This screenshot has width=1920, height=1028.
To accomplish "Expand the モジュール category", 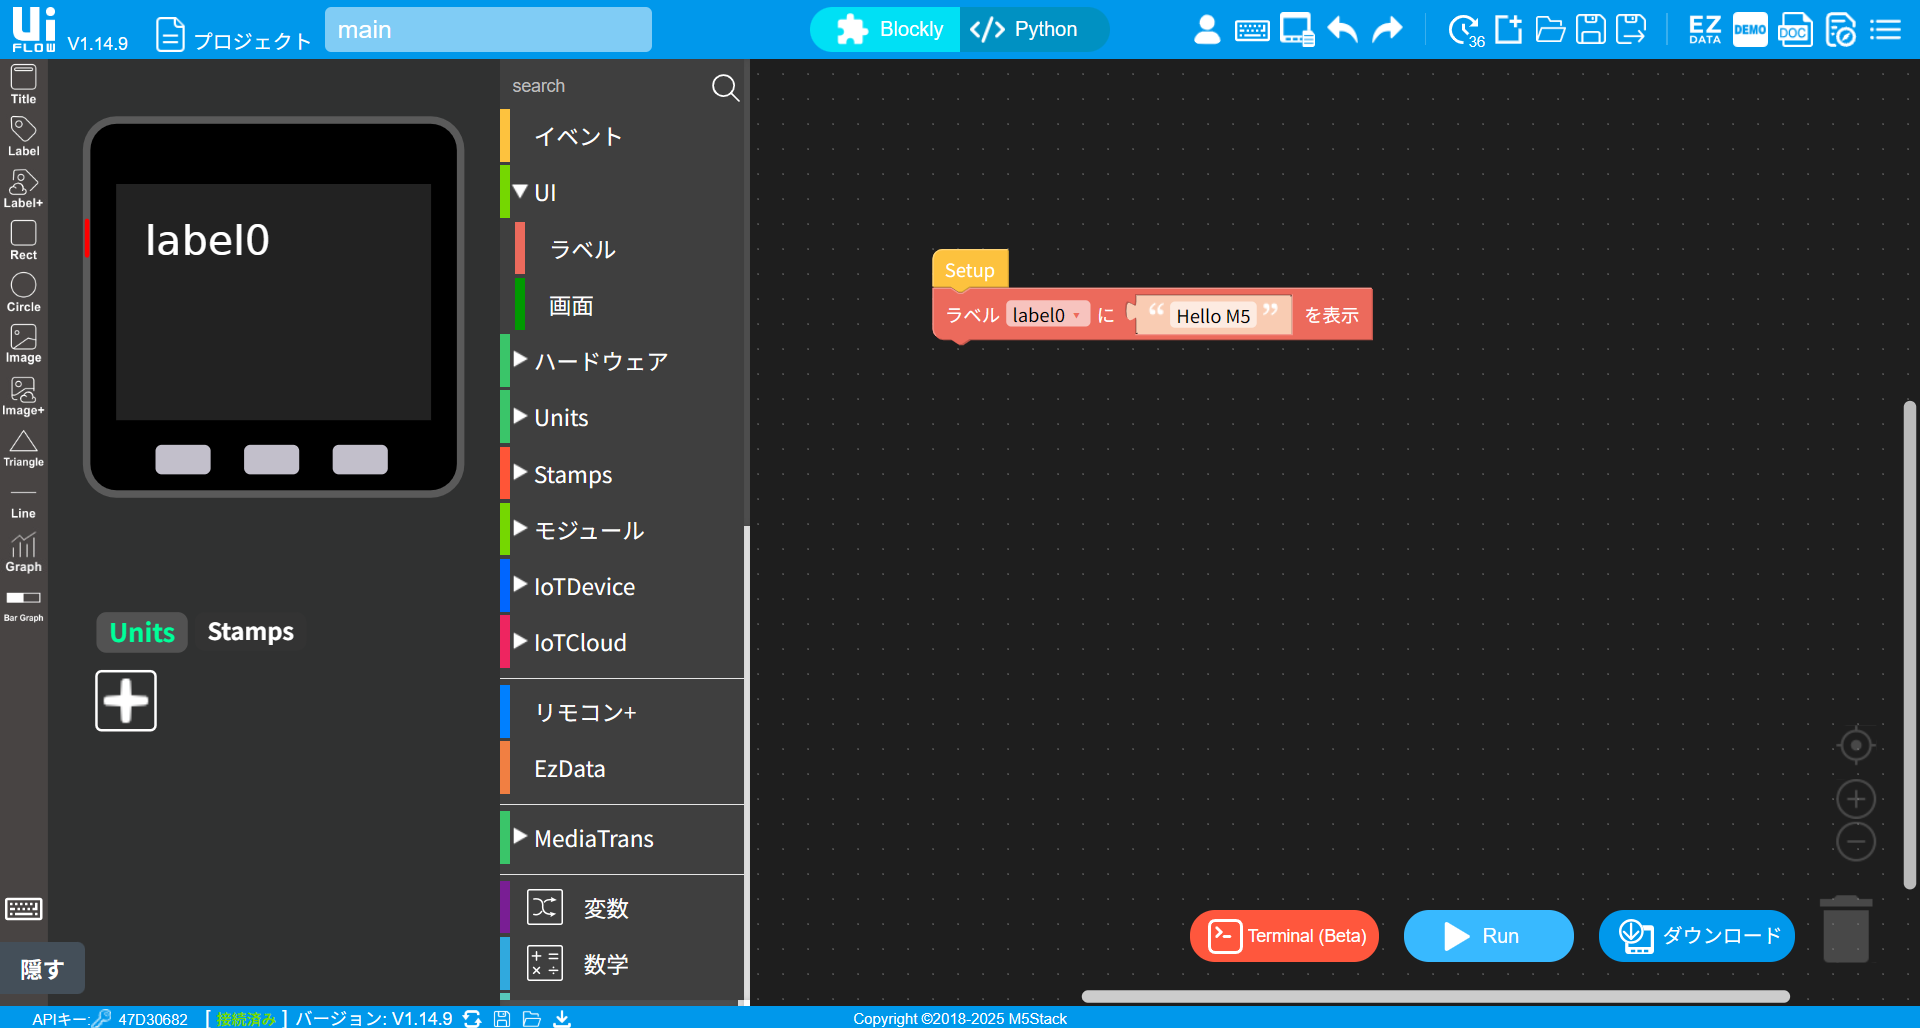I will coord(520,528).
